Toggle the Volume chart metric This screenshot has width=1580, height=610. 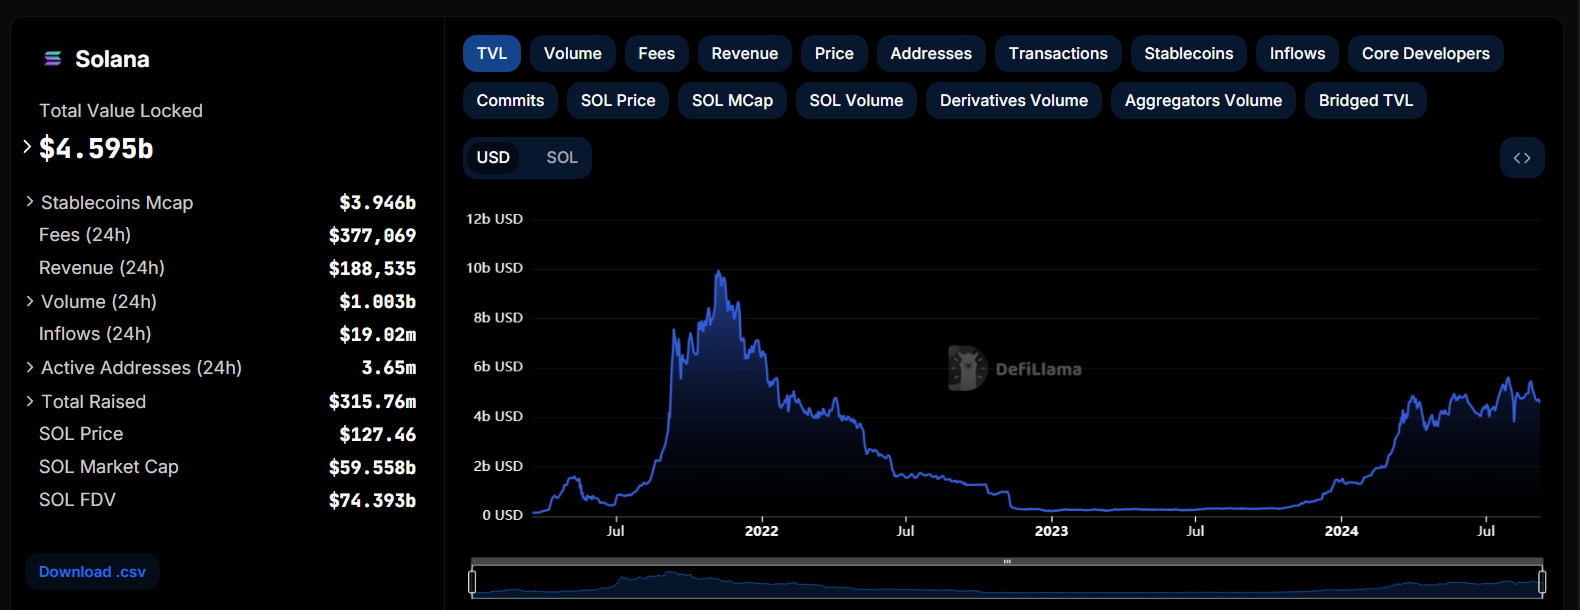click(573, 54)
